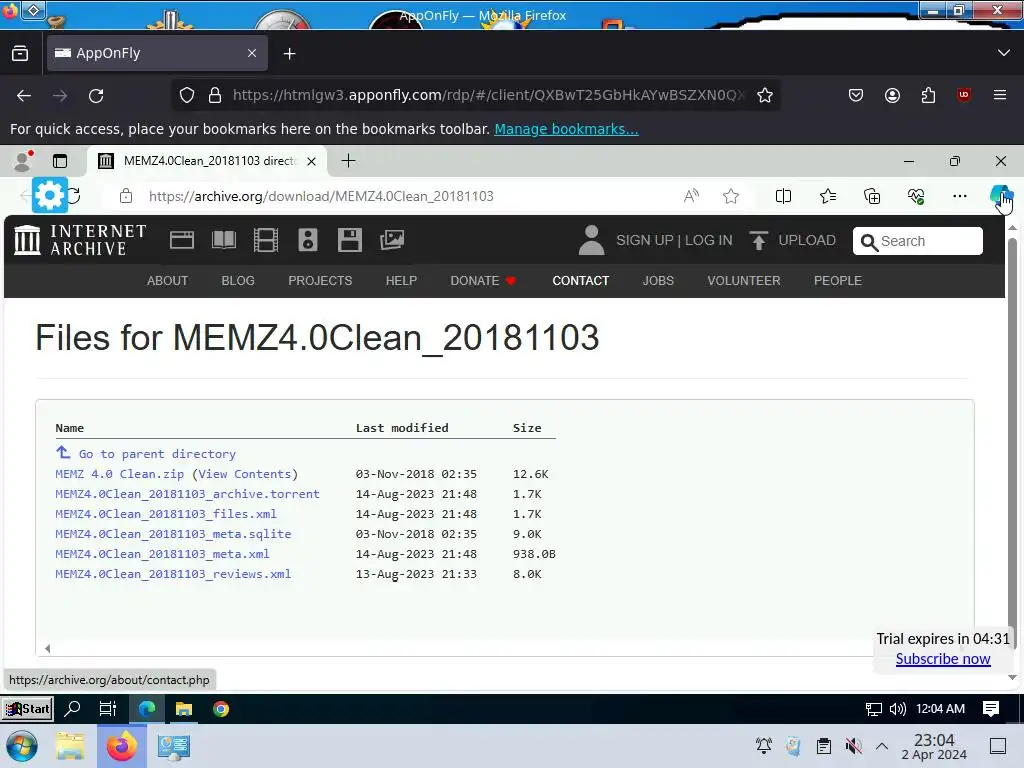
Task: Open remote taskbar search magnifier
Action: coord(72,709)
